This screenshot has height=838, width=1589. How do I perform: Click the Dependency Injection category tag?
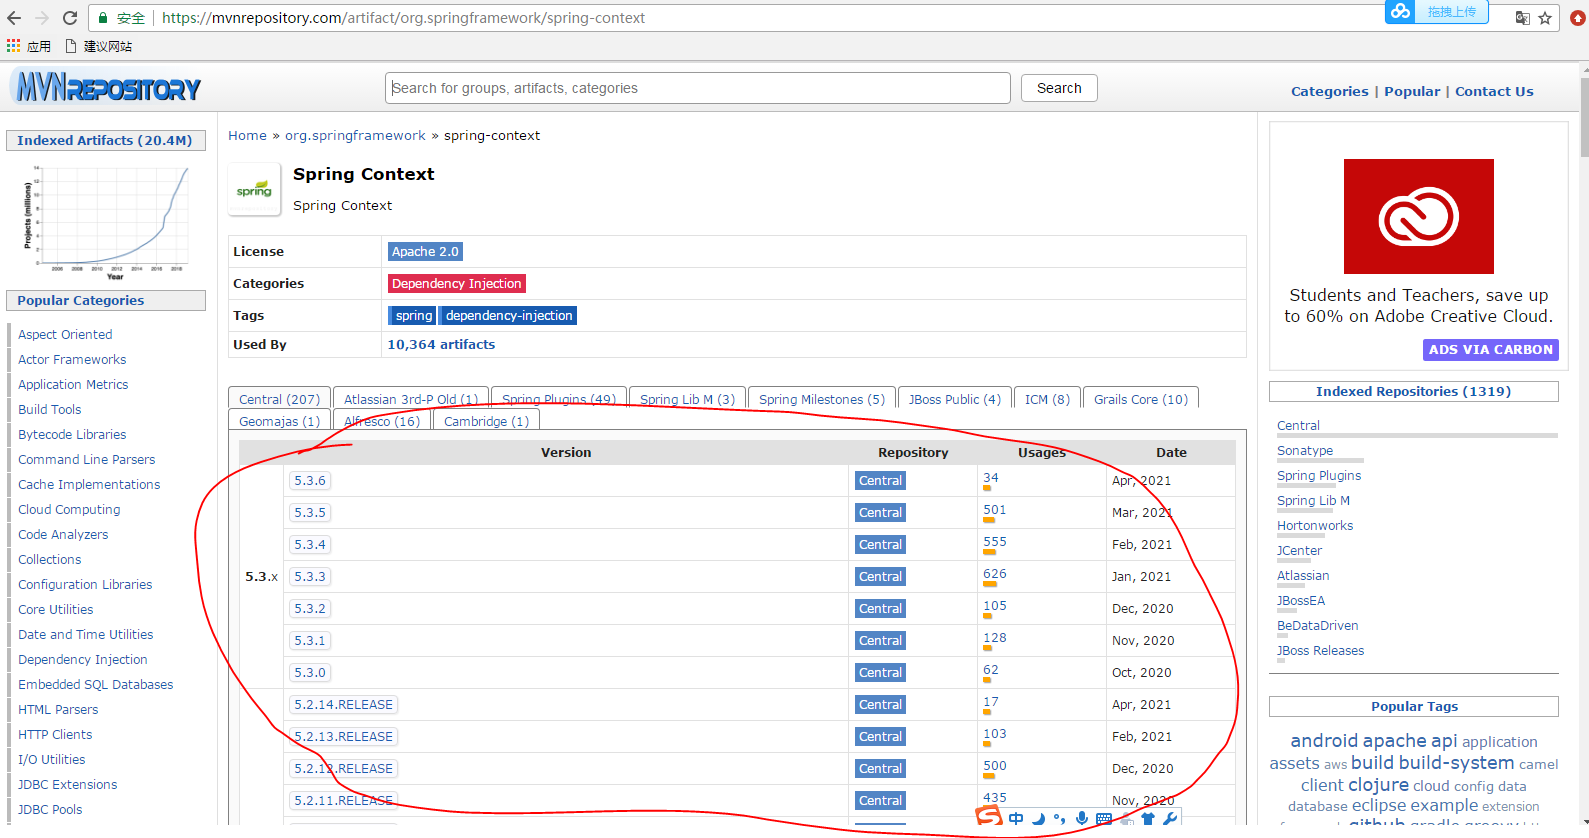(456, 284)
